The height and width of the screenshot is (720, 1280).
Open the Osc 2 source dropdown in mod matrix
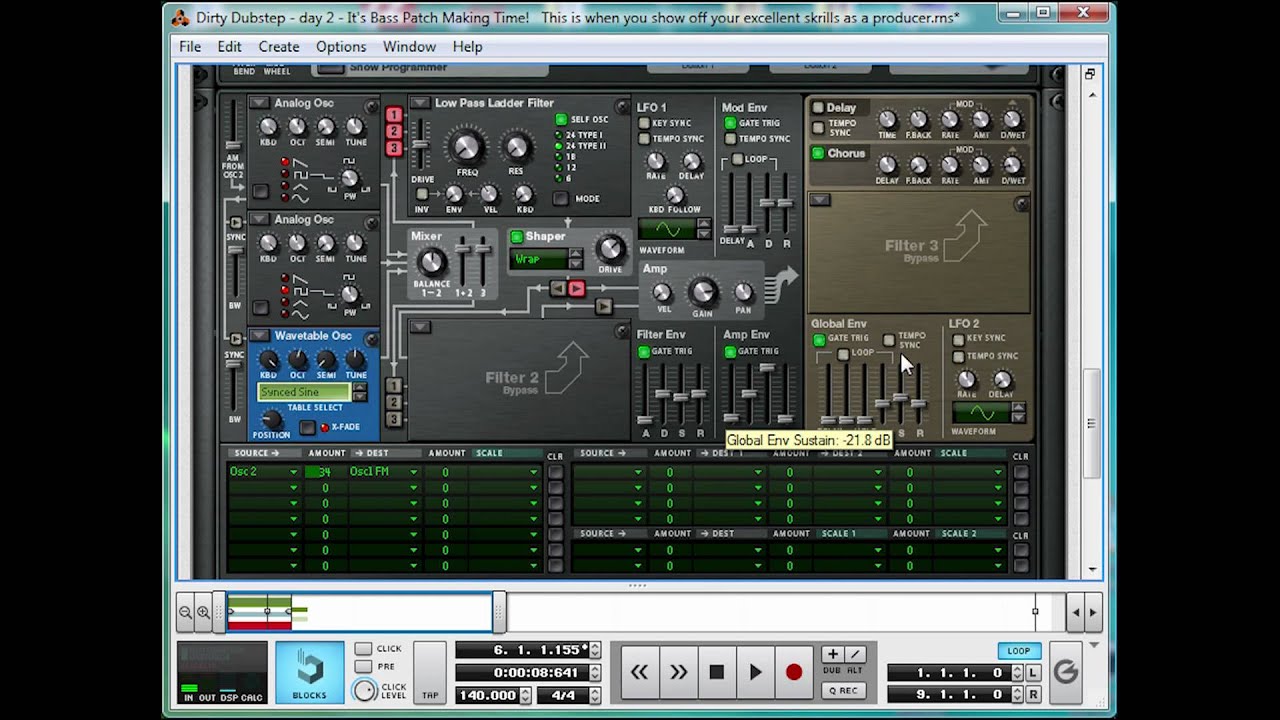point(264,472)
